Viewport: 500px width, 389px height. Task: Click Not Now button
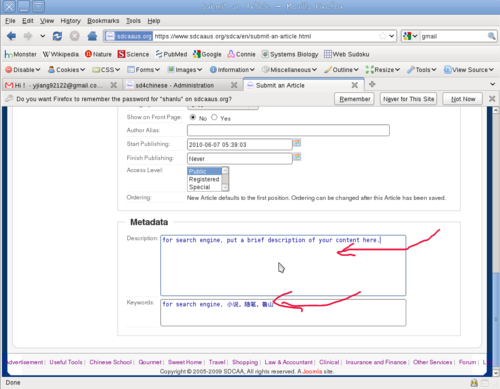click(463, 99)
